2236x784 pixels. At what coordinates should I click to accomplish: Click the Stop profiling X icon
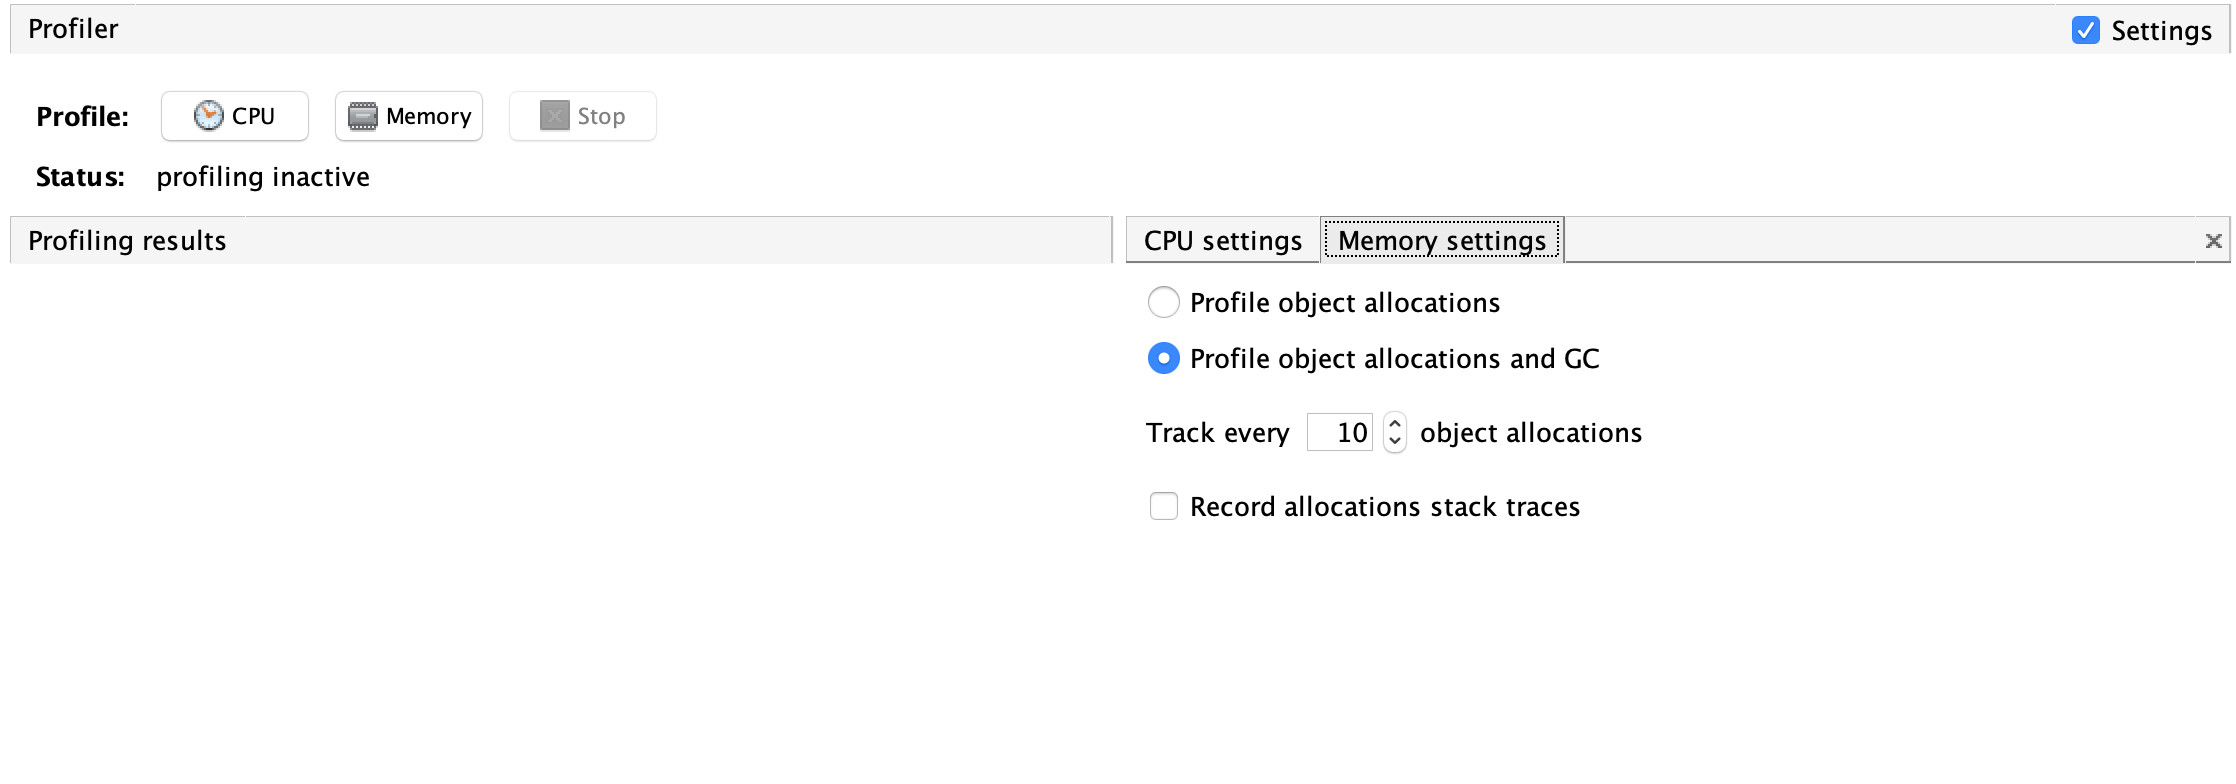[554, 116]
